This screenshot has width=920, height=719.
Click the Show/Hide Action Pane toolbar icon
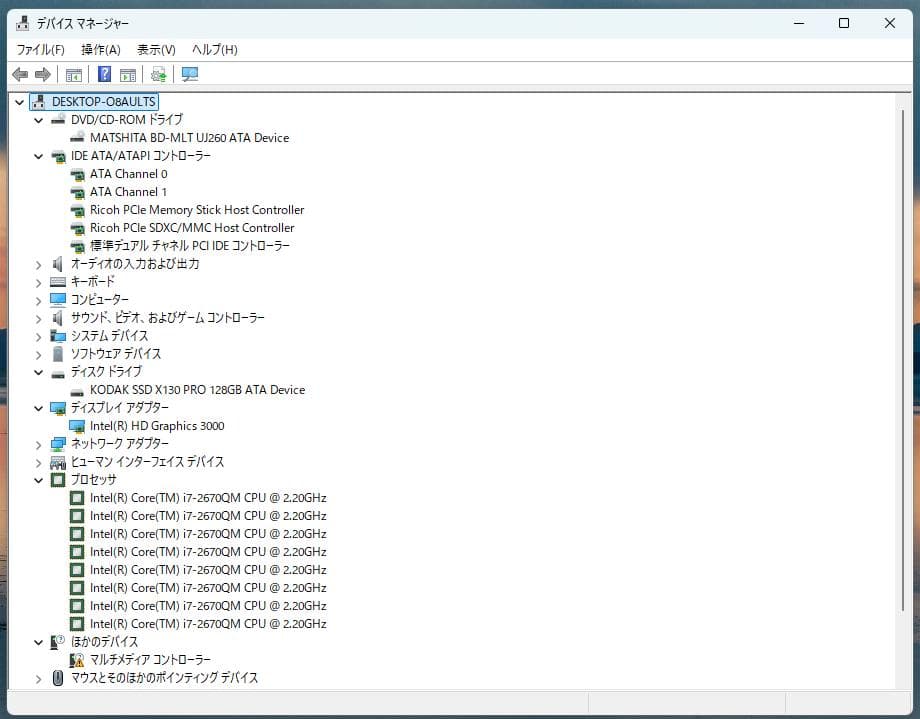click(128, 74)
